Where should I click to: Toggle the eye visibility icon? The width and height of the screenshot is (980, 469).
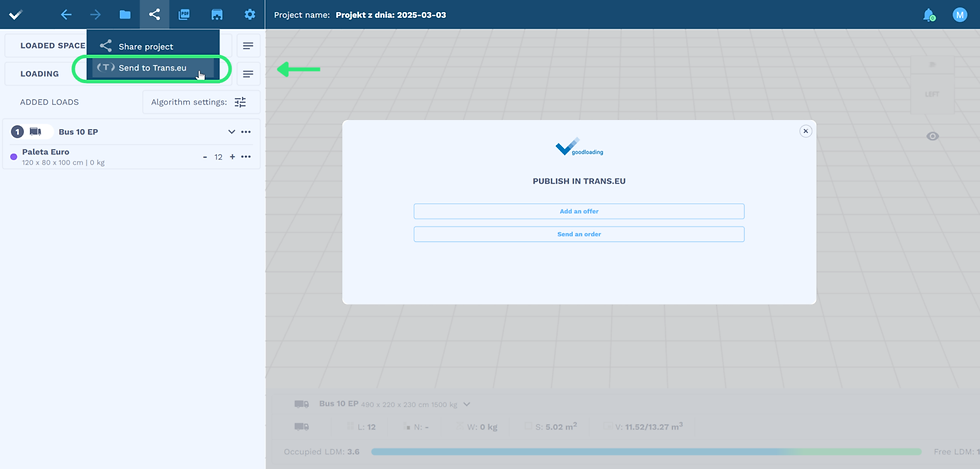tap(932, 136)
